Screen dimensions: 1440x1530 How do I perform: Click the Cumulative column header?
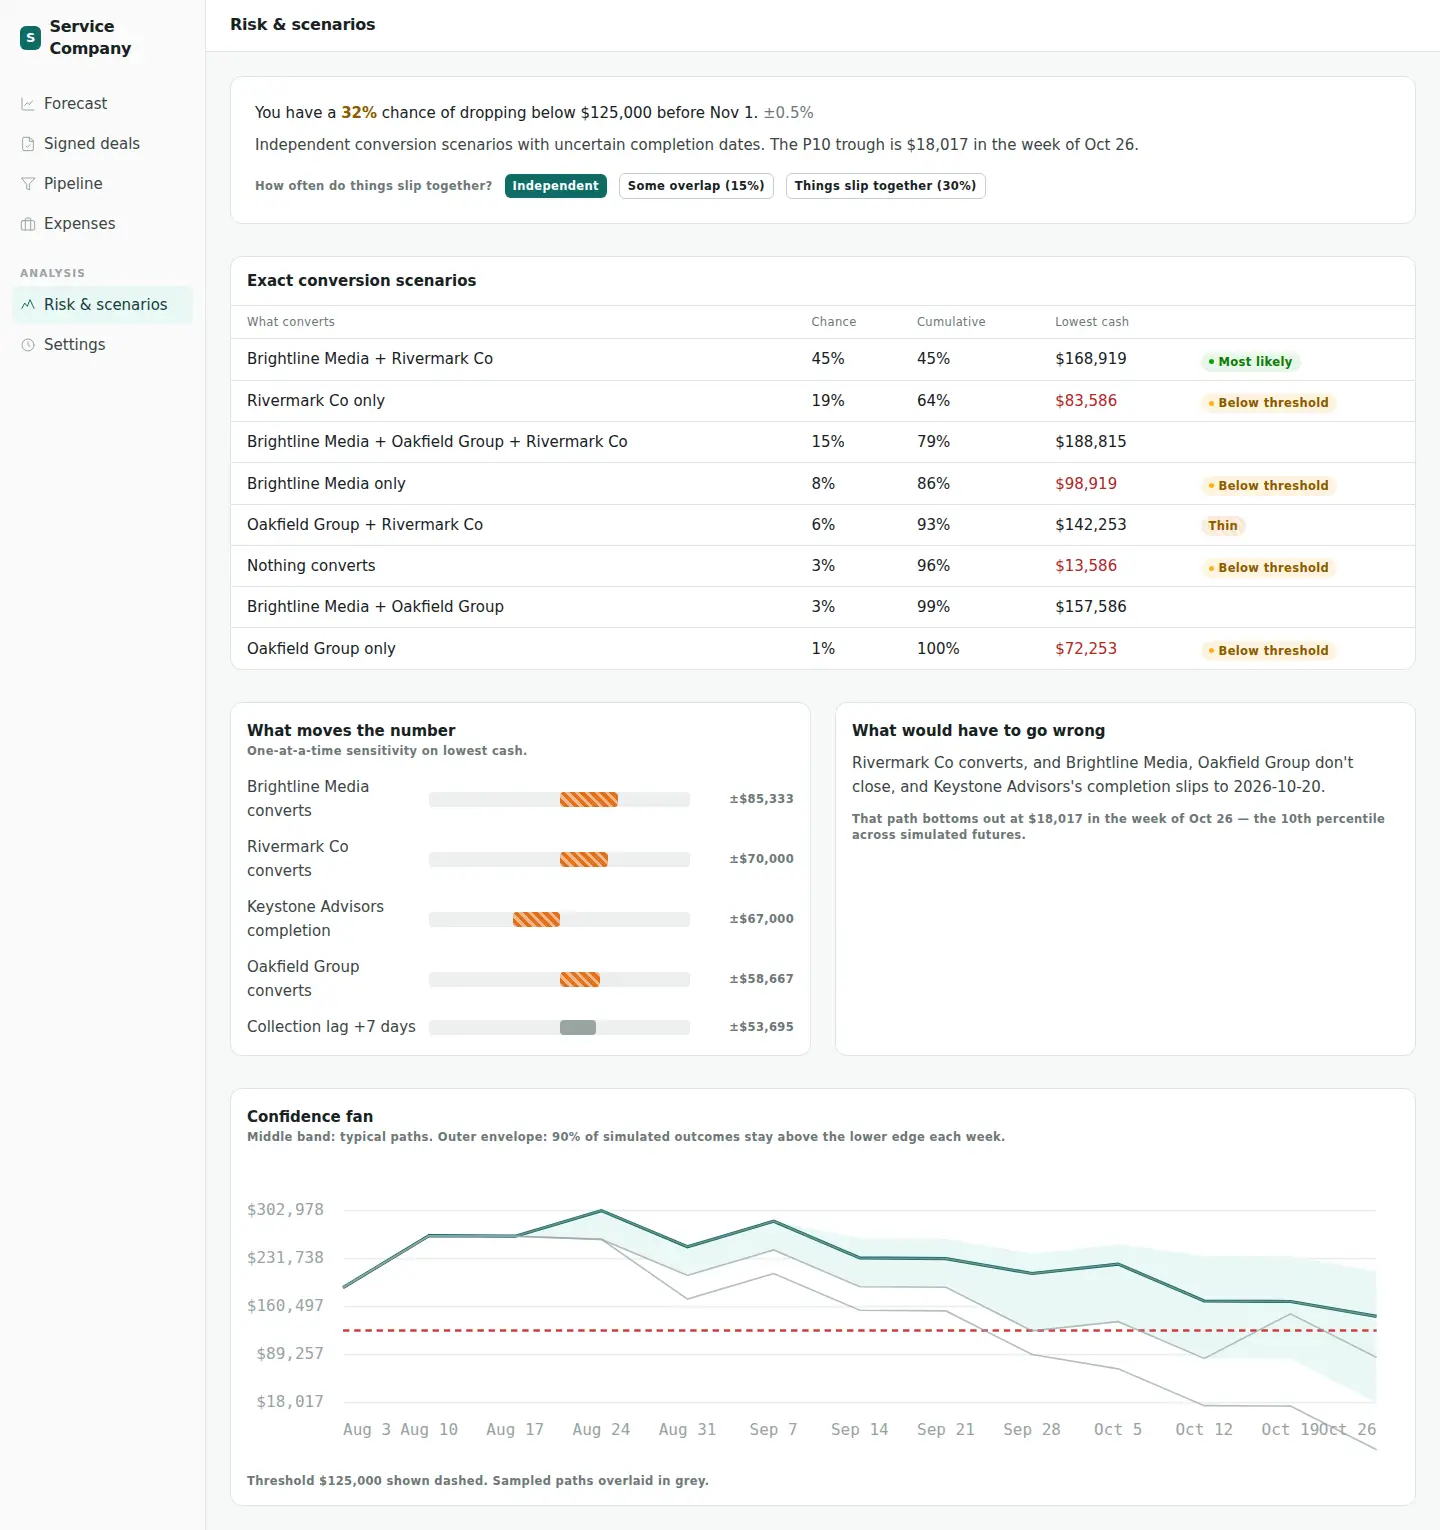tap(951, 322)
